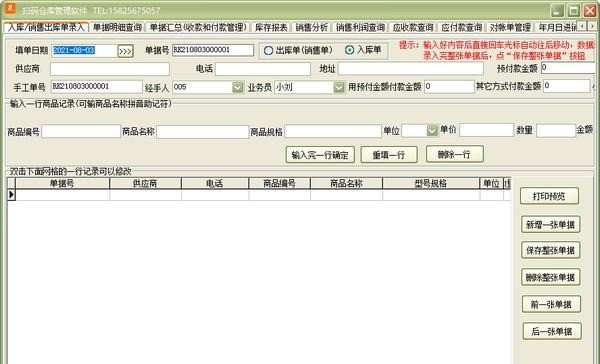Go to 后一张单据

tap(552, 331)
